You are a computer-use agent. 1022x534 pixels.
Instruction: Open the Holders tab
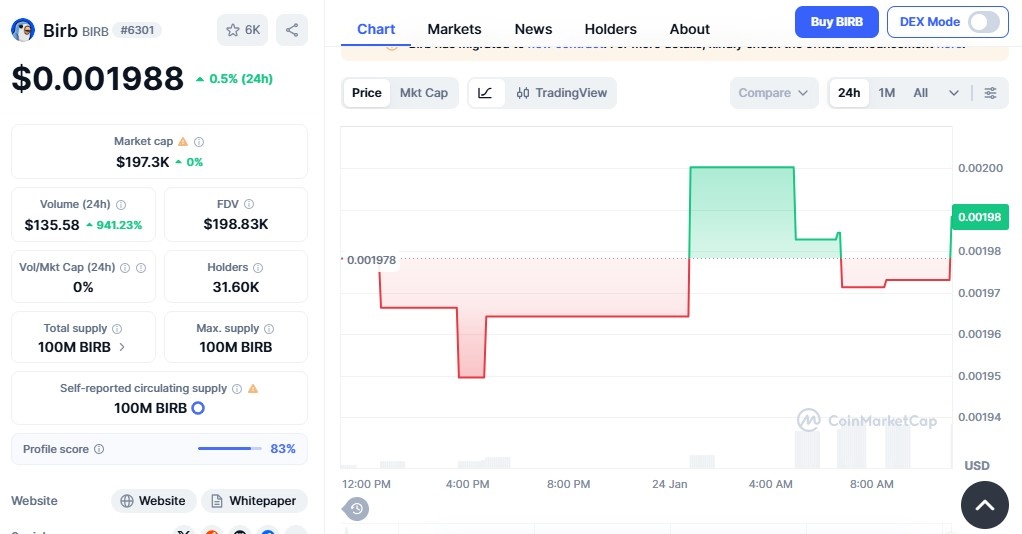coord(610,29)
